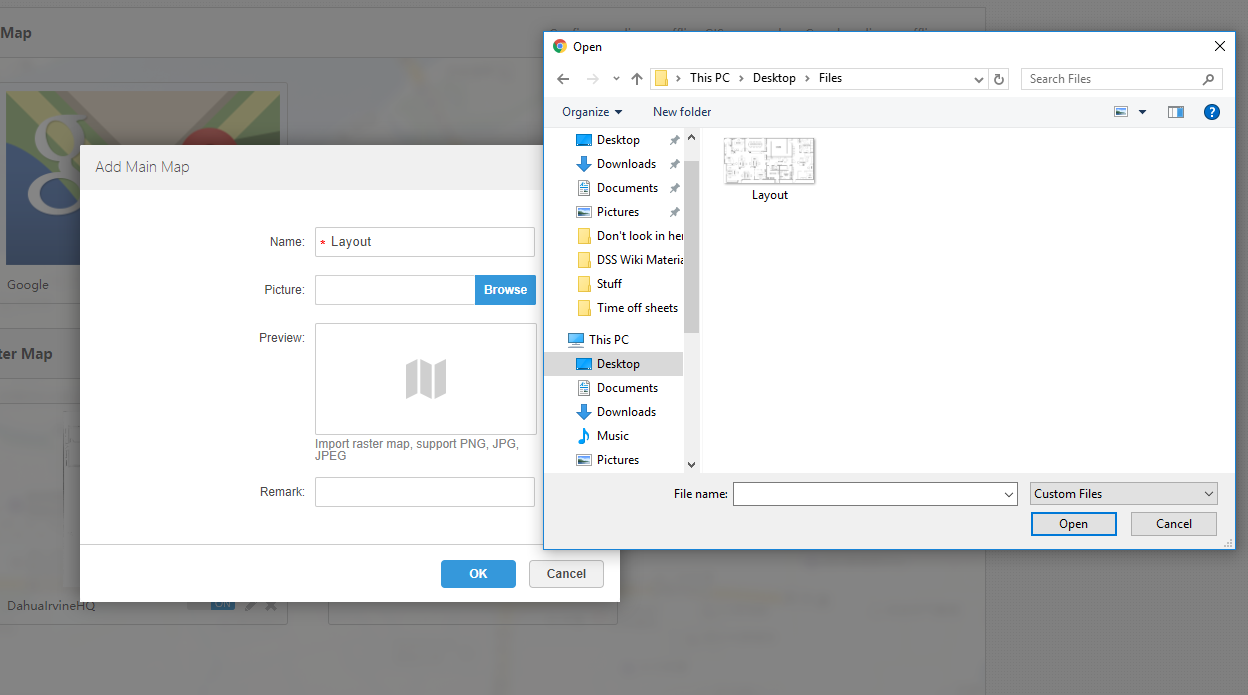
Task: Click the search magnifier in Search Files
Action: pos(1209,79)
